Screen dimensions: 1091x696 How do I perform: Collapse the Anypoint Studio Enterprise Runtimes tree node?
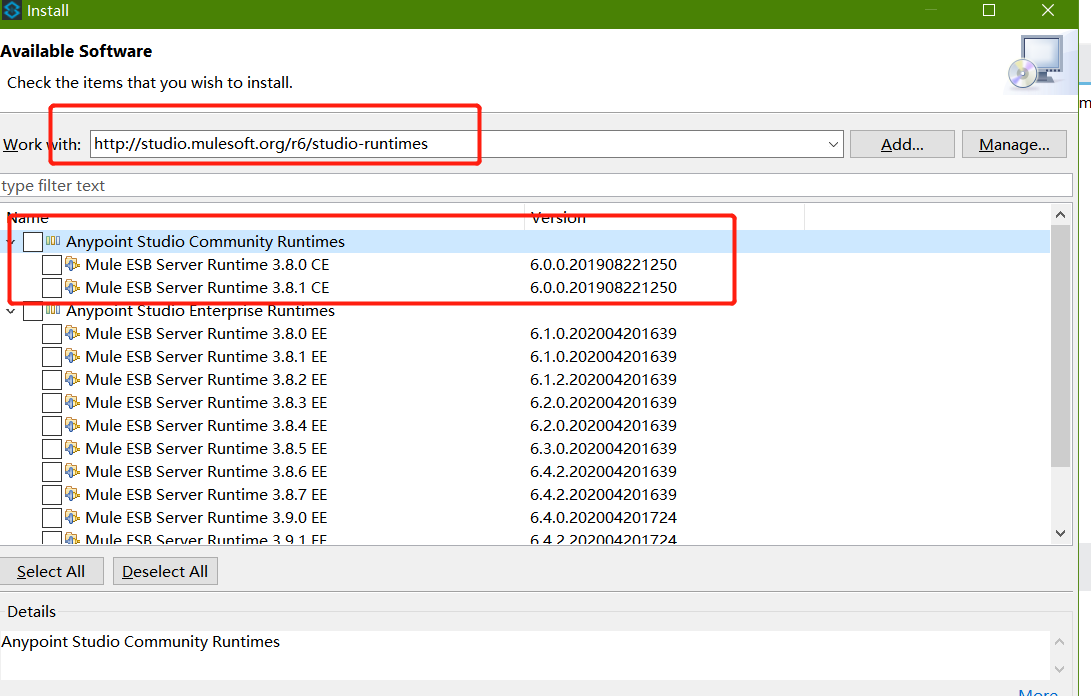point(10,310)
